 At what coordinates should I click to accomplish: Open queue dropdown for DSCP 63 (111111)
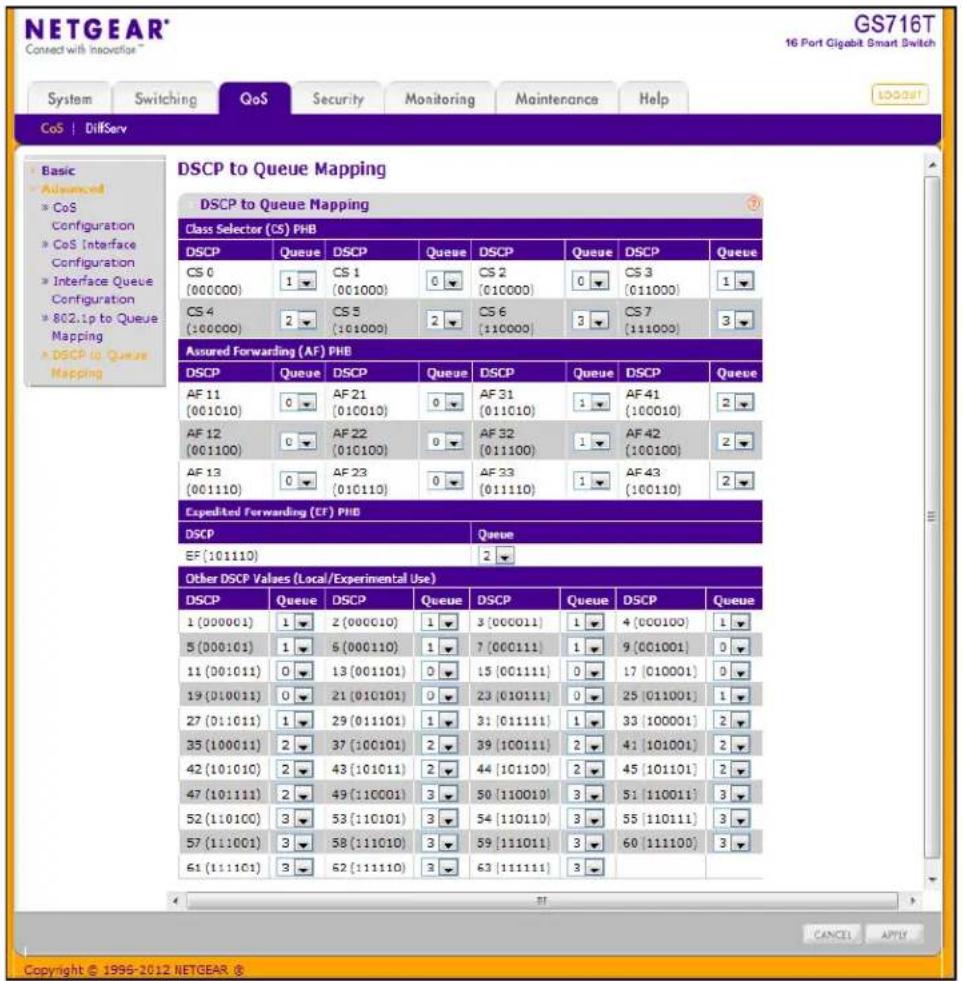[586, 867]
